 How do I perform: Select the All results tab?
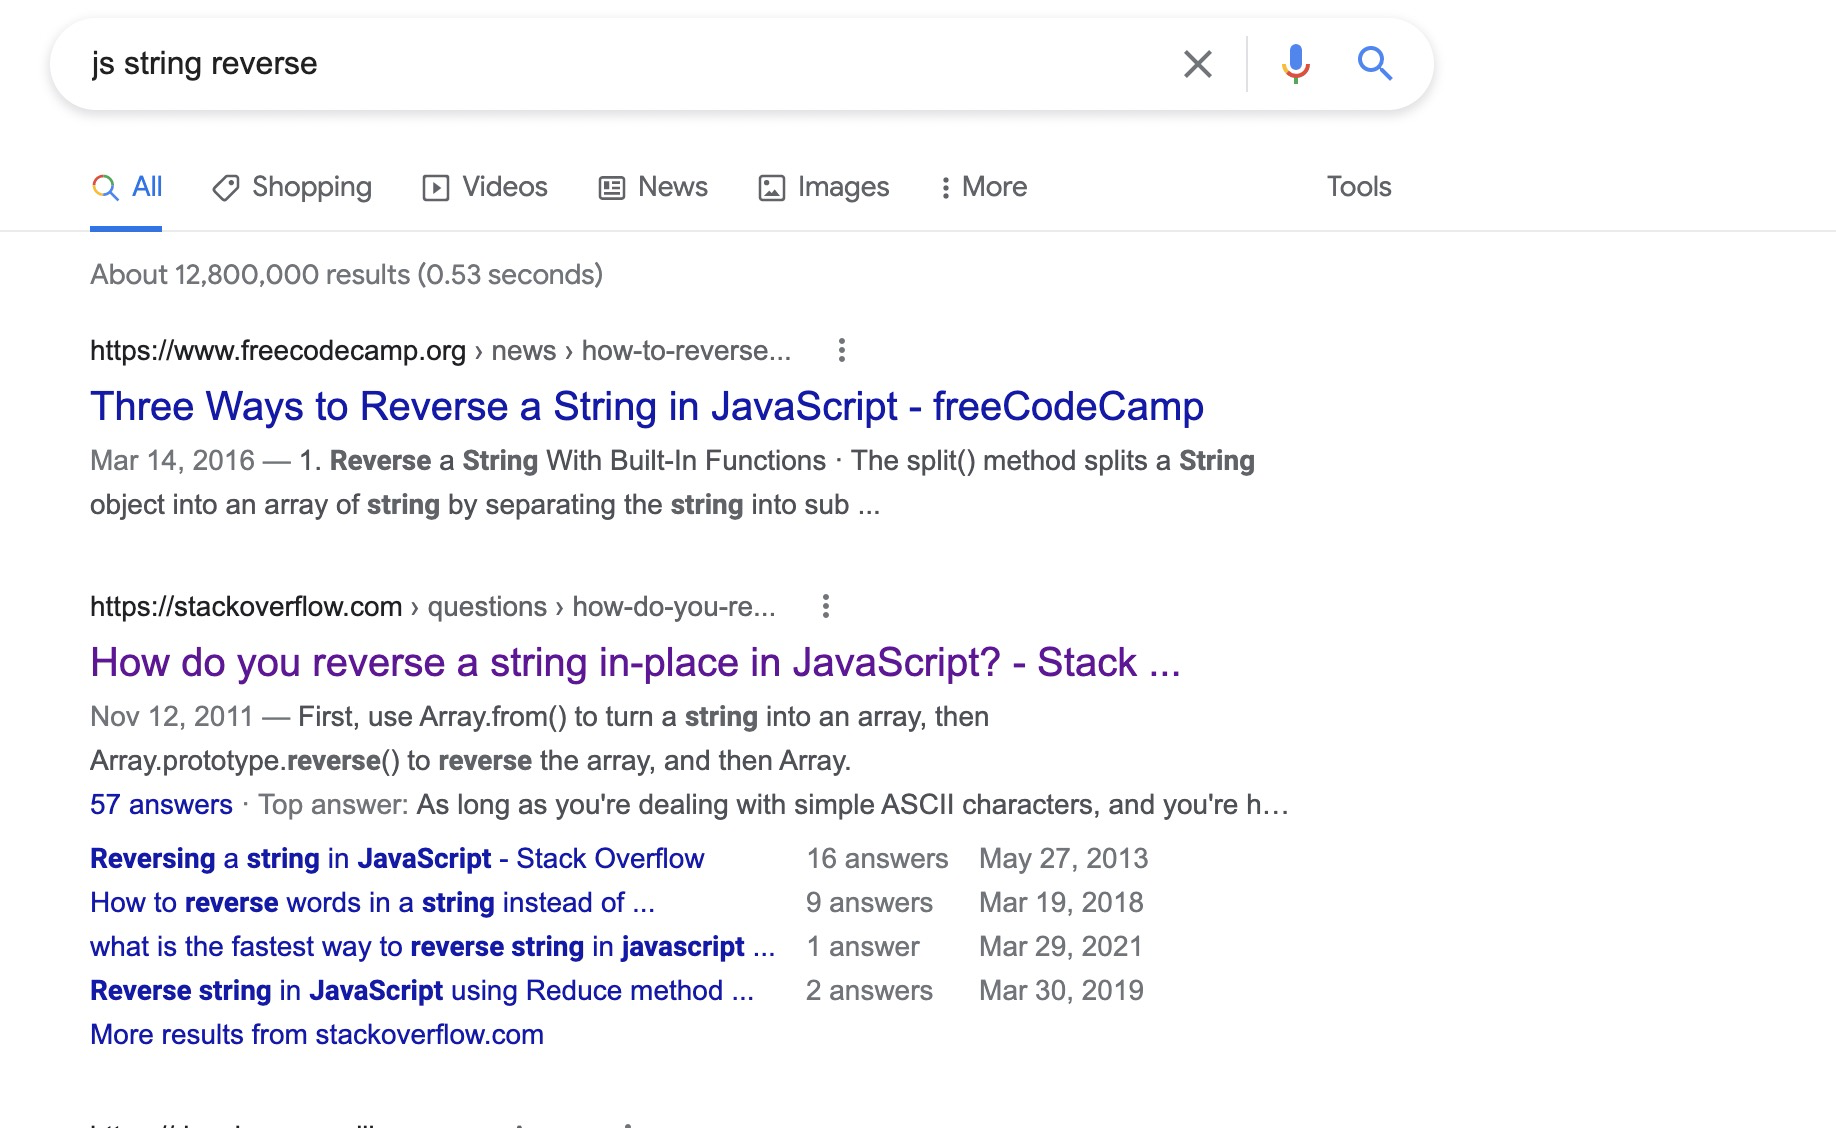pos(127,187)
